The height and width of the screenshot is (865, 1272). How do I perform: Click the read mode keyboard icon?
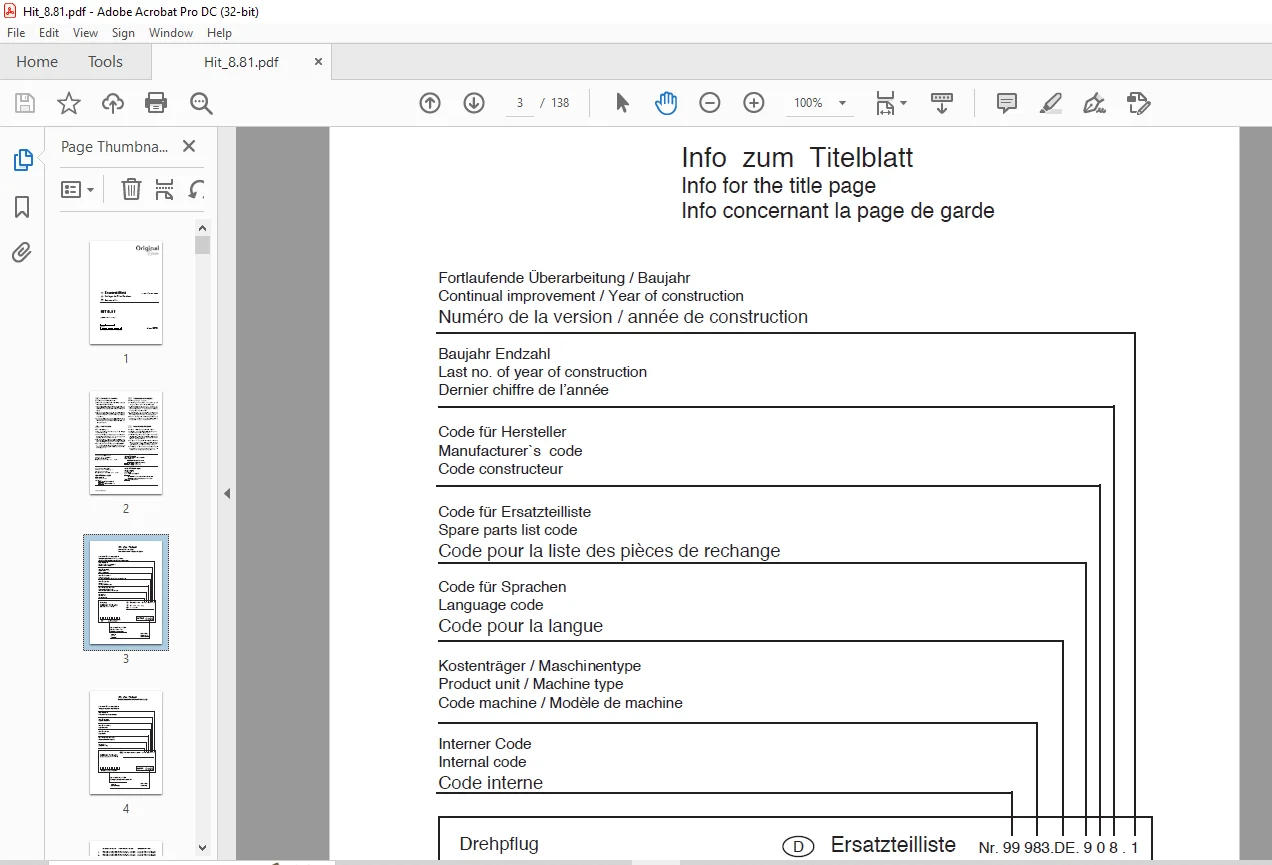click(x=942, y=103)
